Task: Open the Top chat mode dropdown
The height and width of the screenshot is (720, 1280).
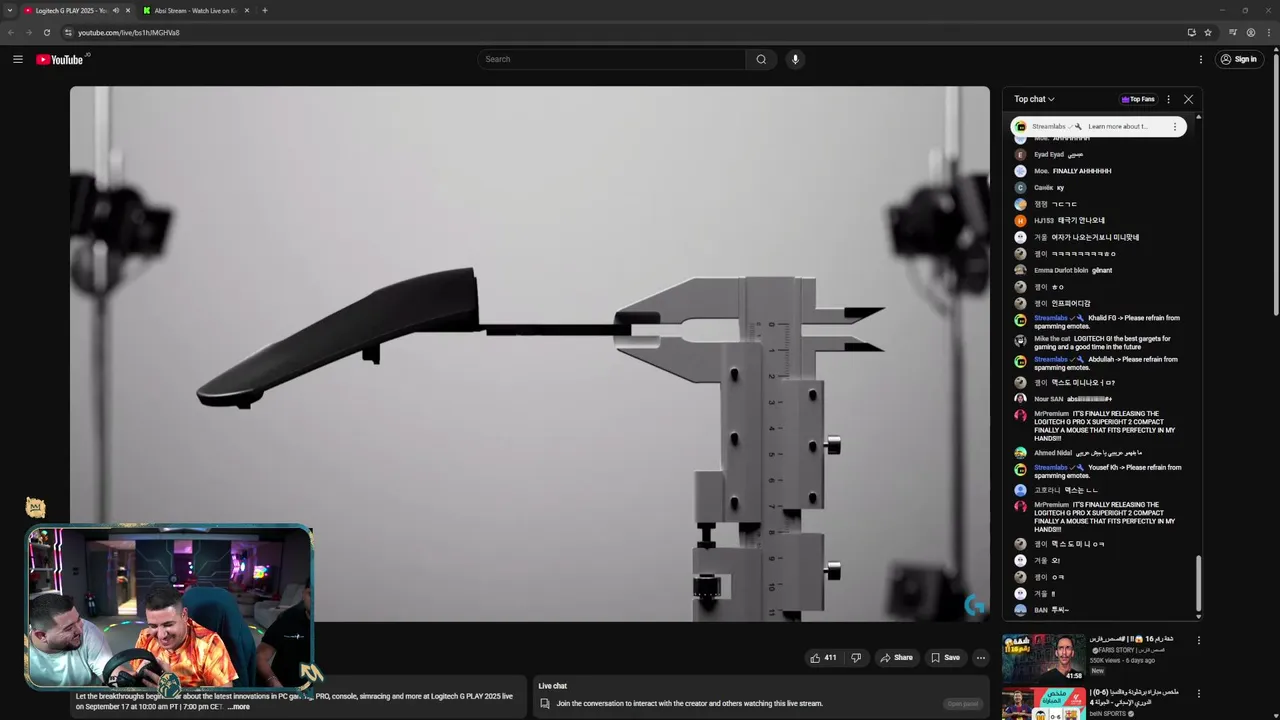Action: (1034, 99)
